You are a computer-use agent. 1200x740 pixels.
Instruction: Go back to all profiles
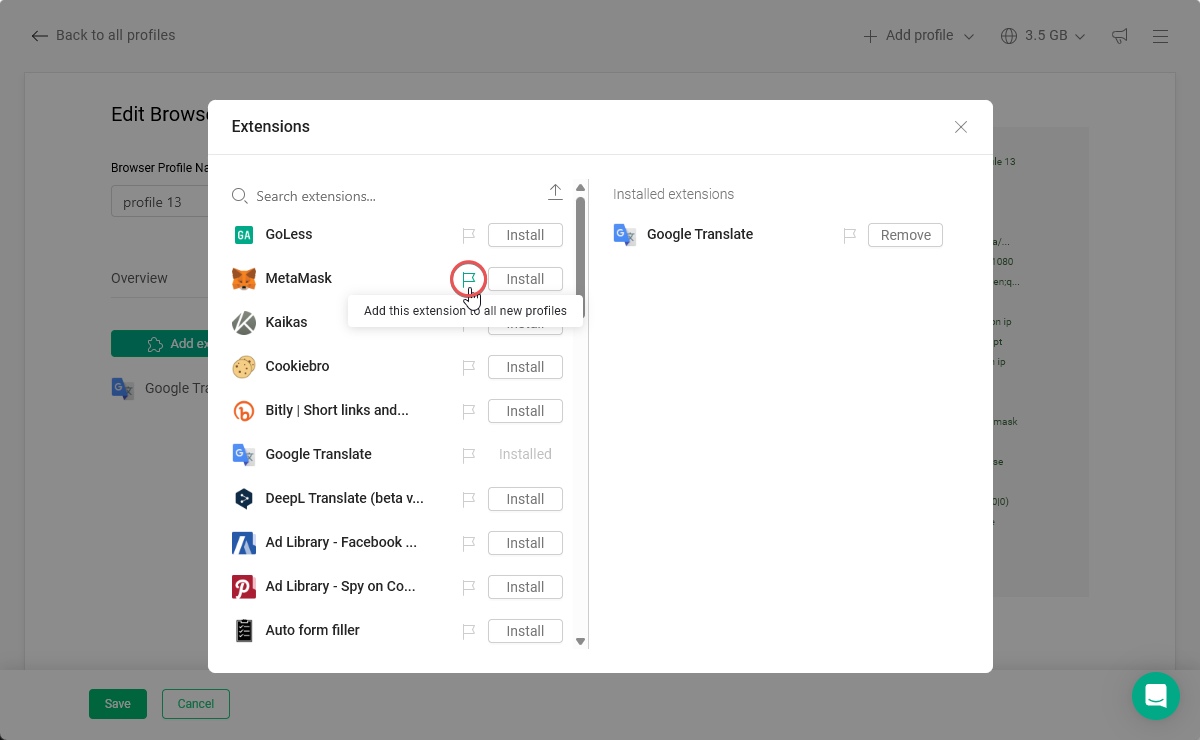pos(103,35)
